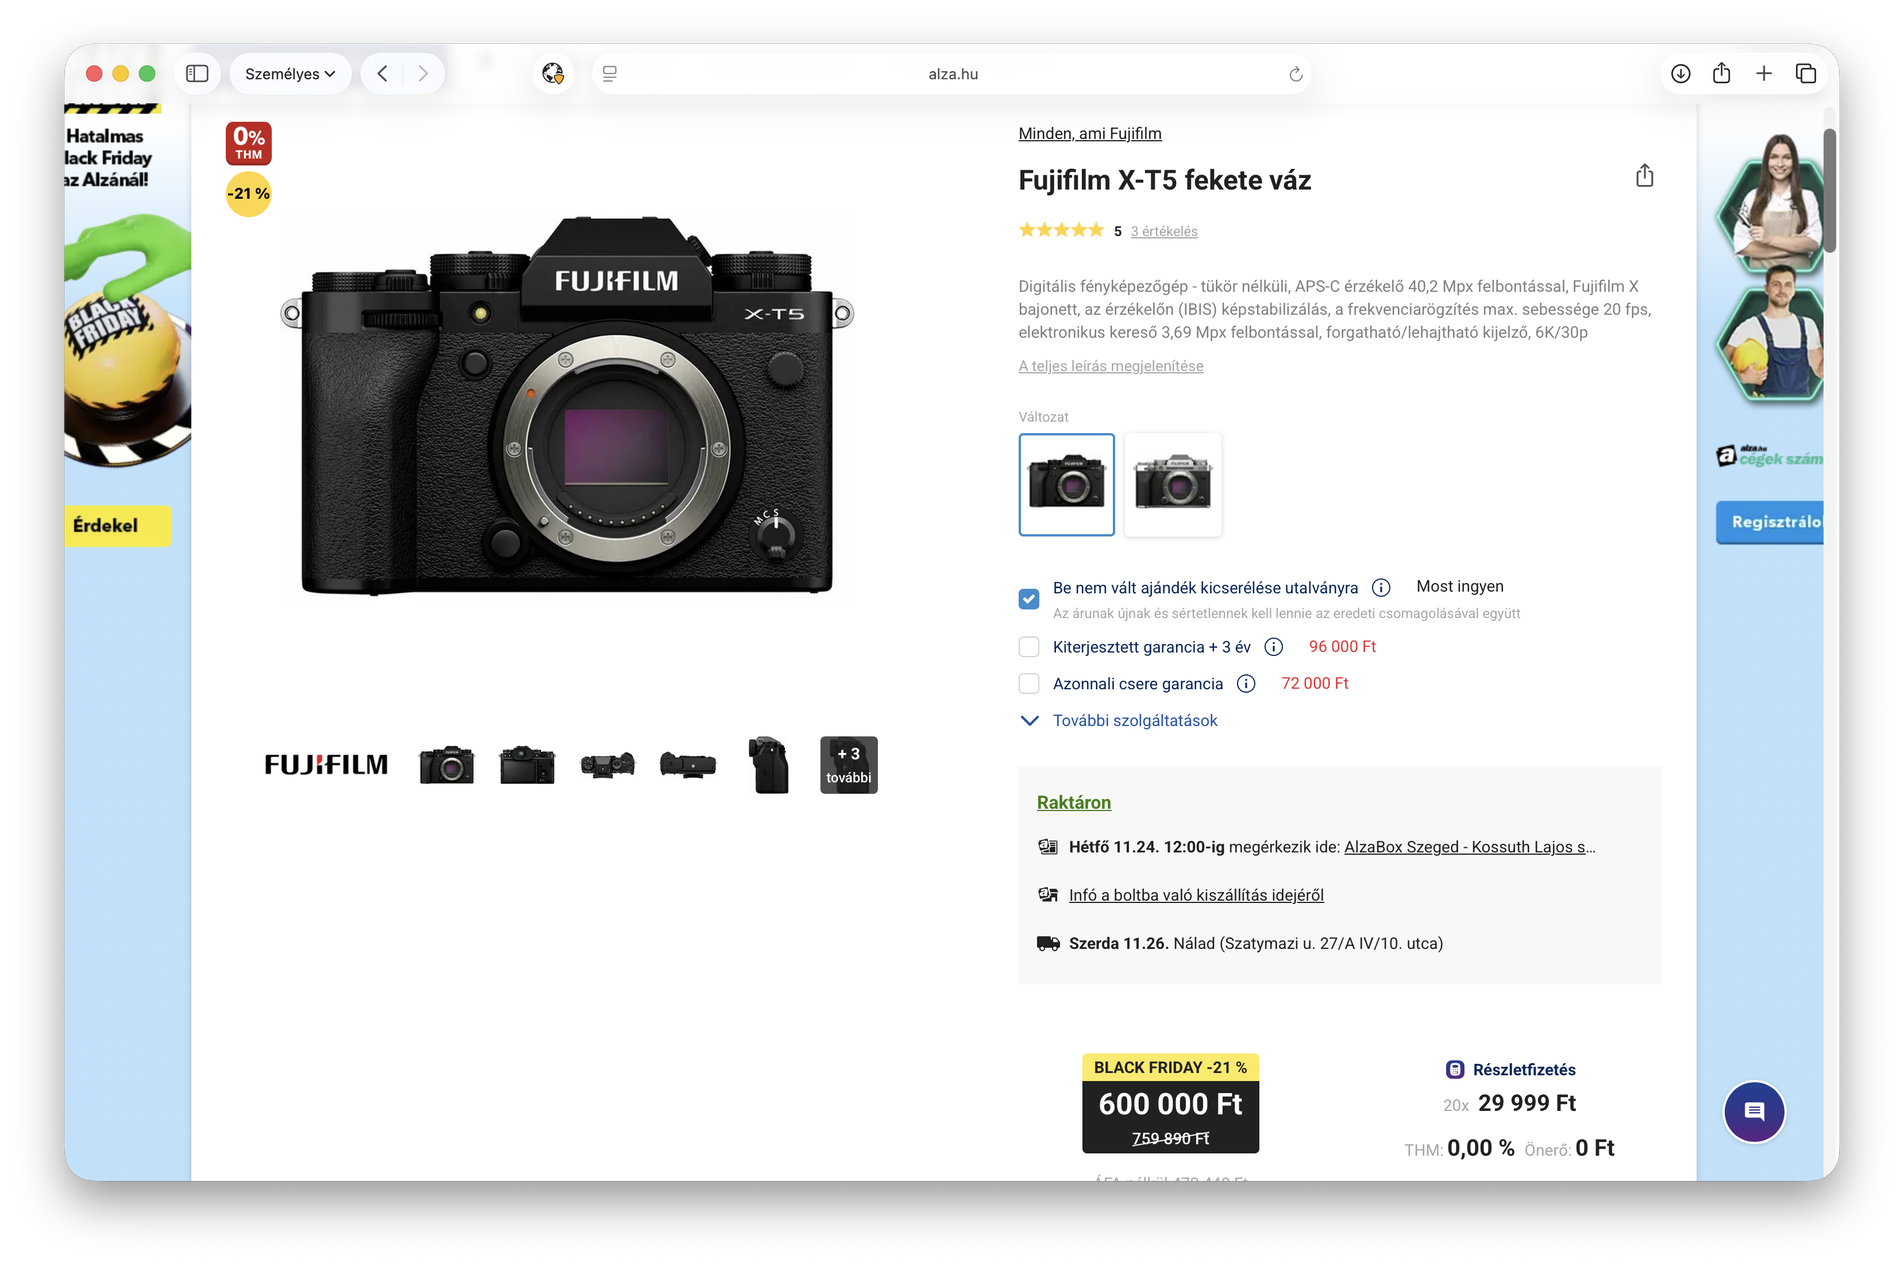This screenshot has width=1904, height=1266.
Task: Click the store delivery info icon
Action: 1048,896
